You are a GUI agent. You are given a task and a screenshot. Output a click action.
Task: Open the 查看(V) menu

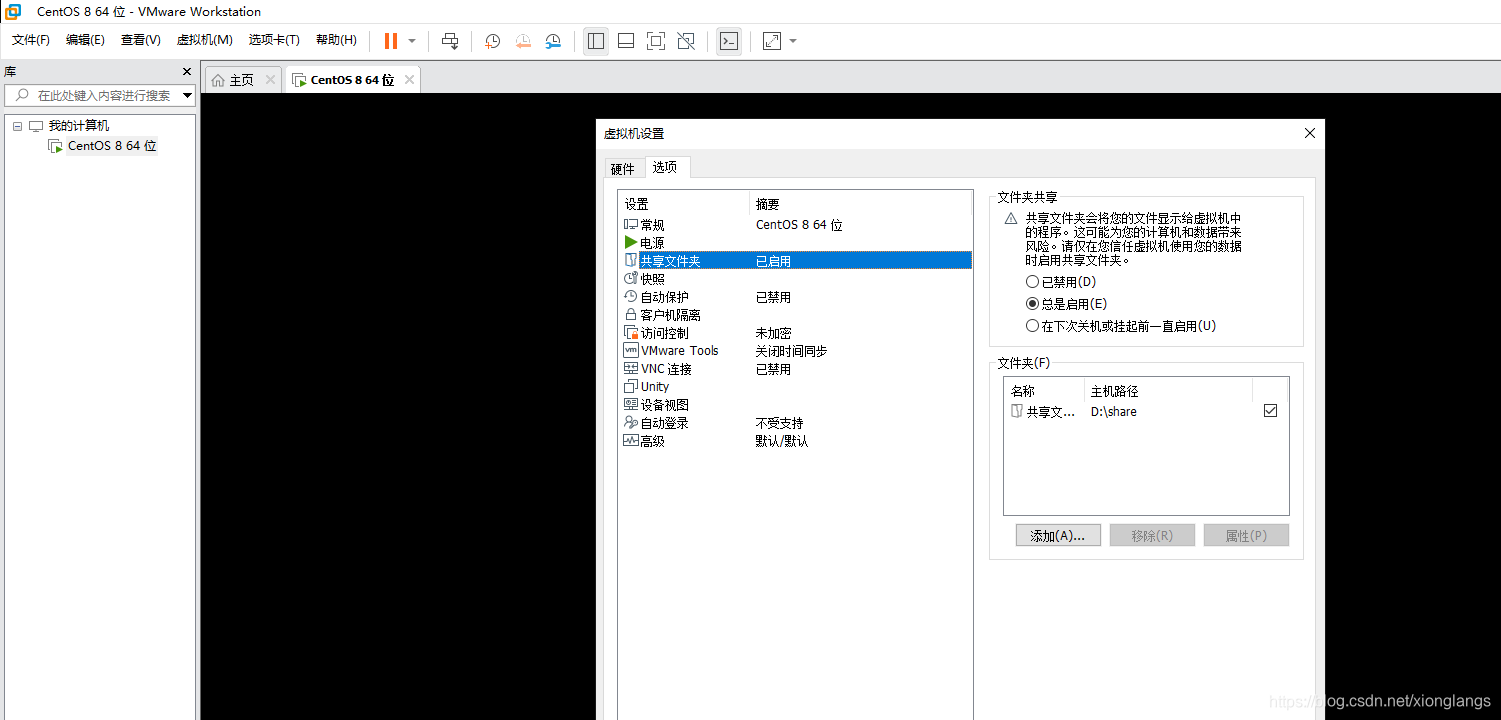coord(141,40)
